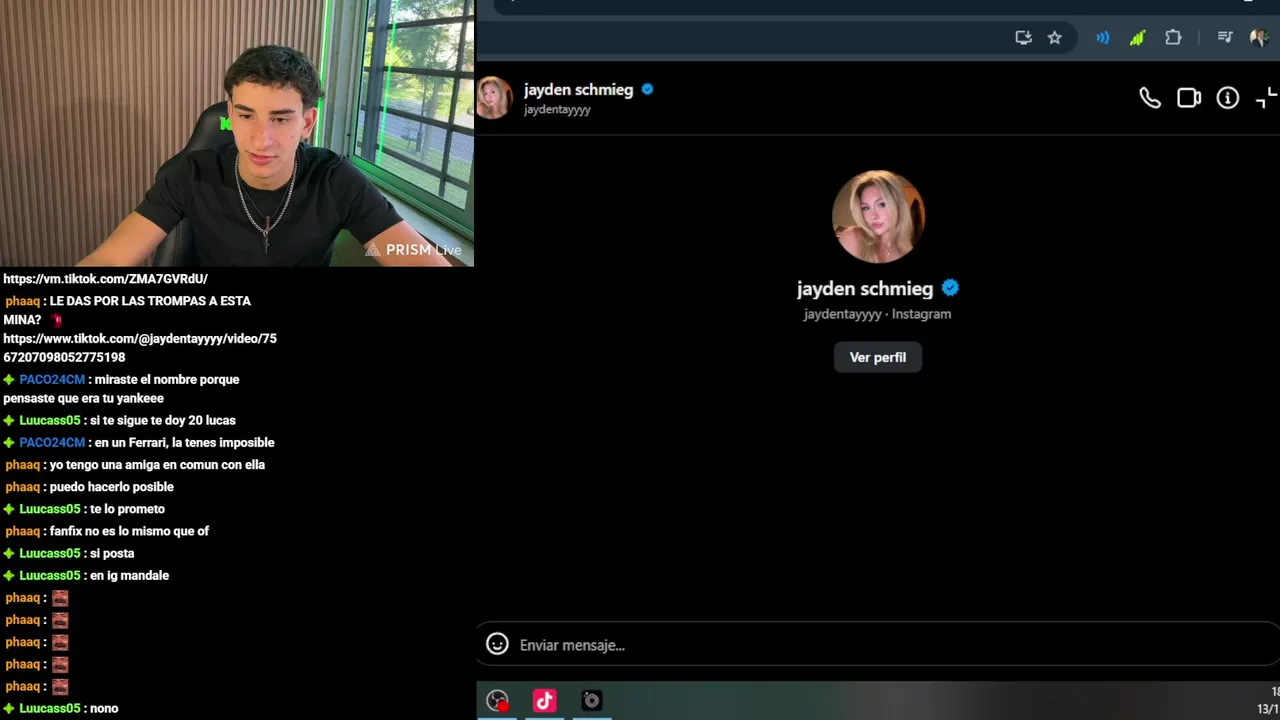The height and width of the screenshot is (720, 1280).
Task: Click the large 'jayden schmieg' name heading
Action: (x=865, y=289)
